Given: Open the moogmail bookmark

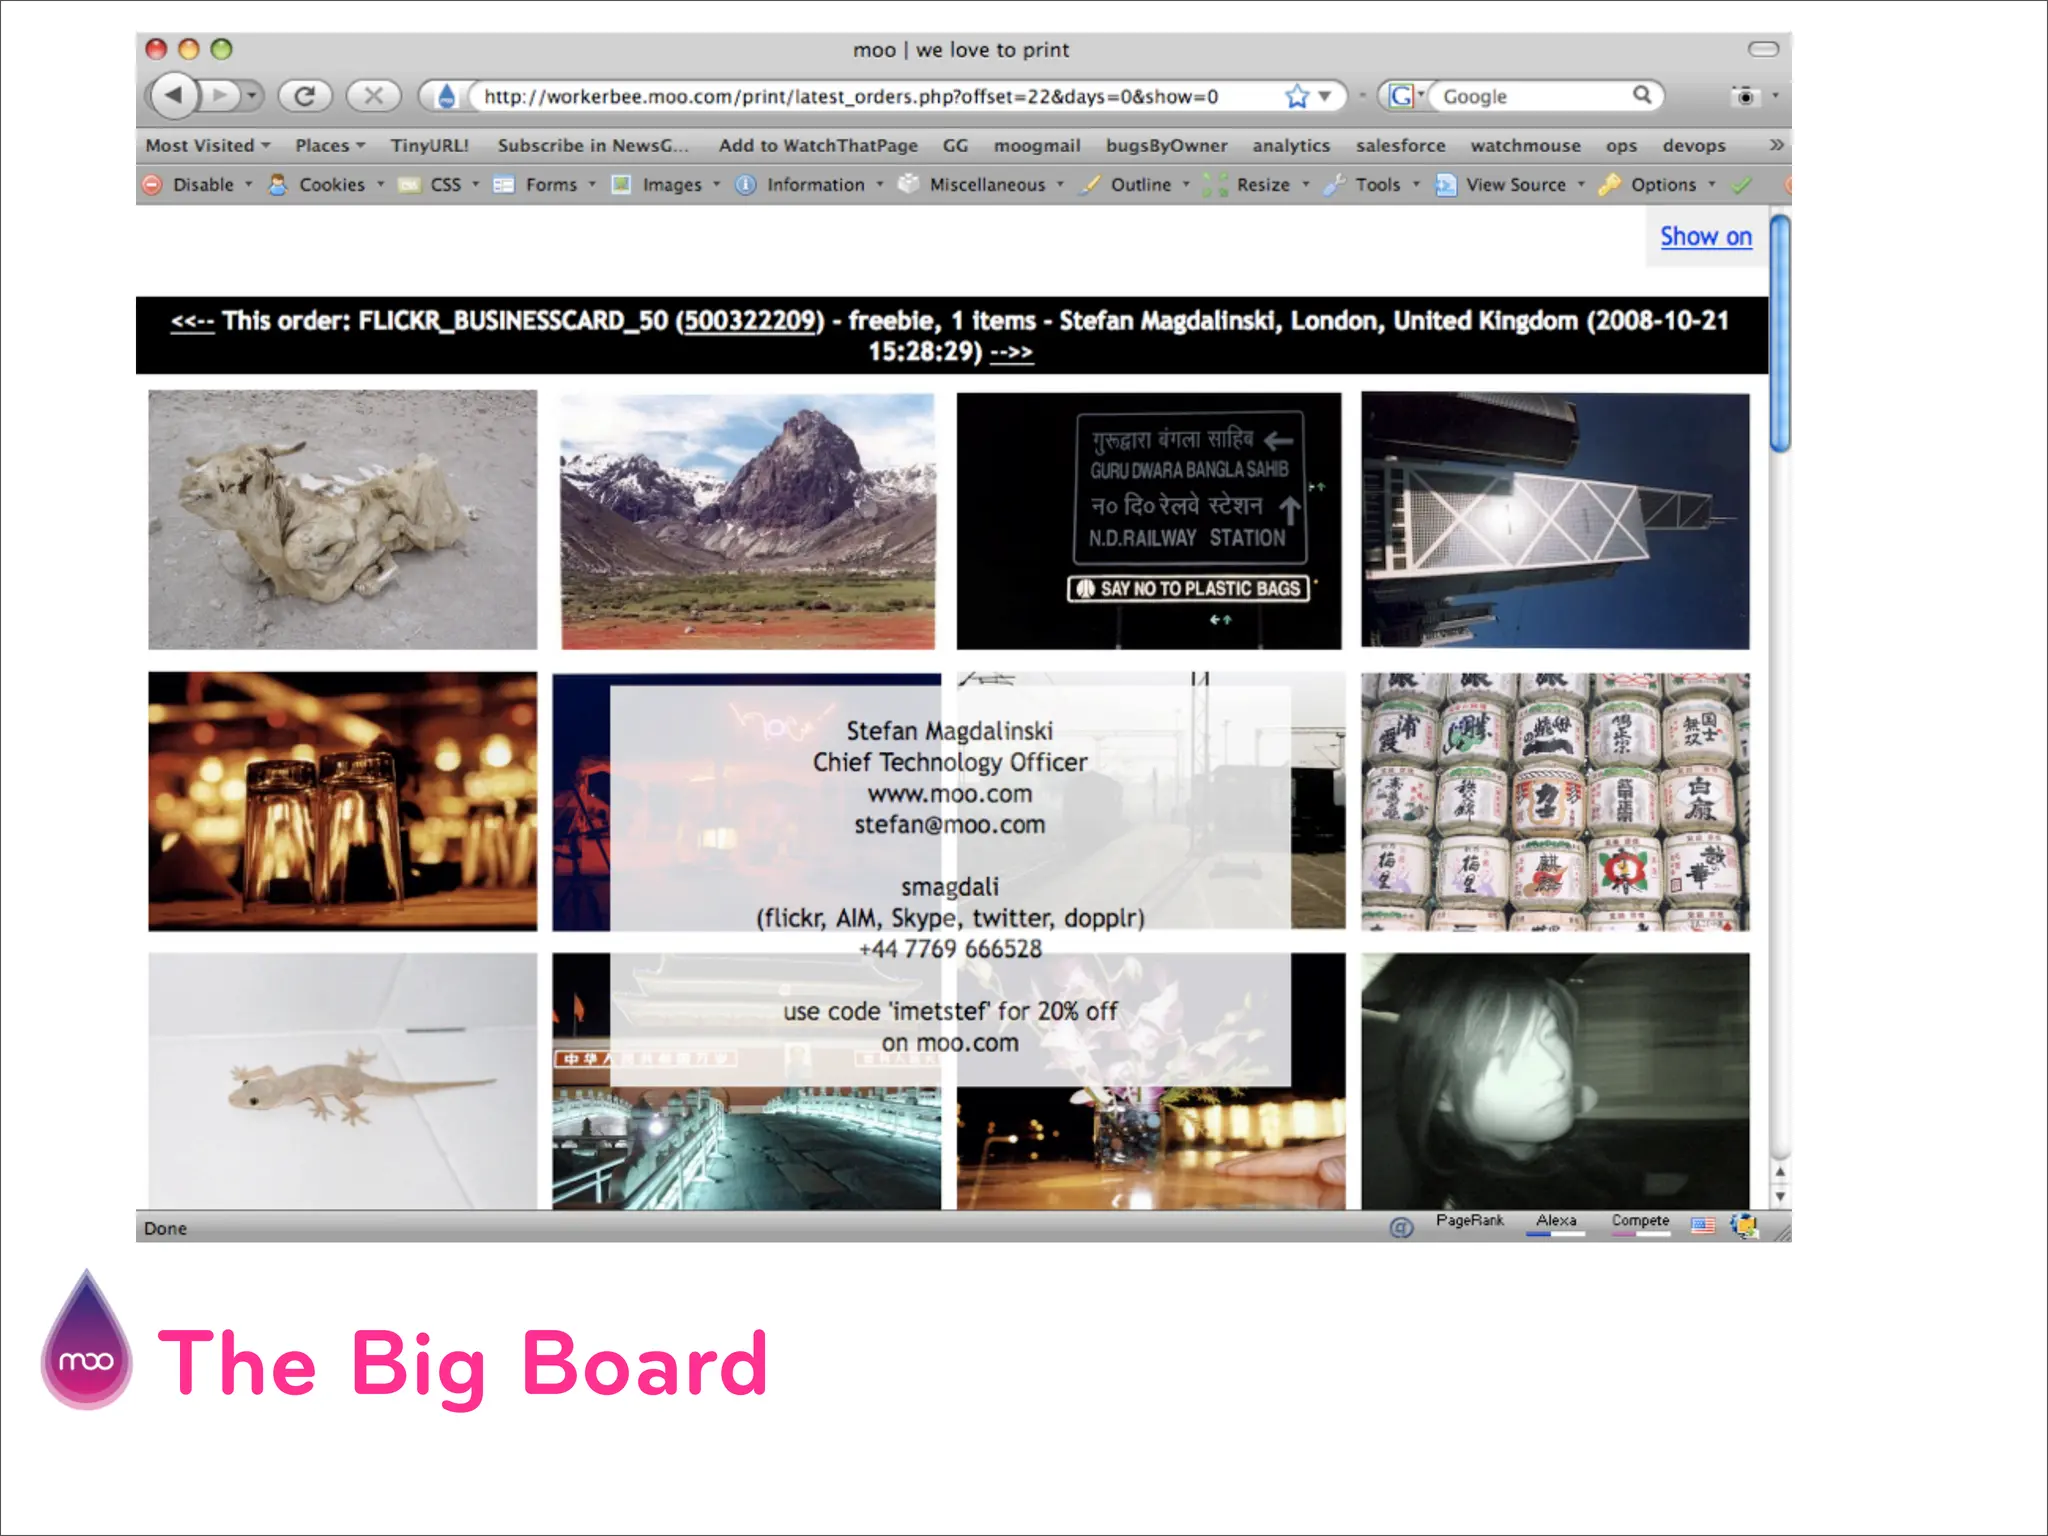Looking at the screenshot, I should click(1037, 146).
